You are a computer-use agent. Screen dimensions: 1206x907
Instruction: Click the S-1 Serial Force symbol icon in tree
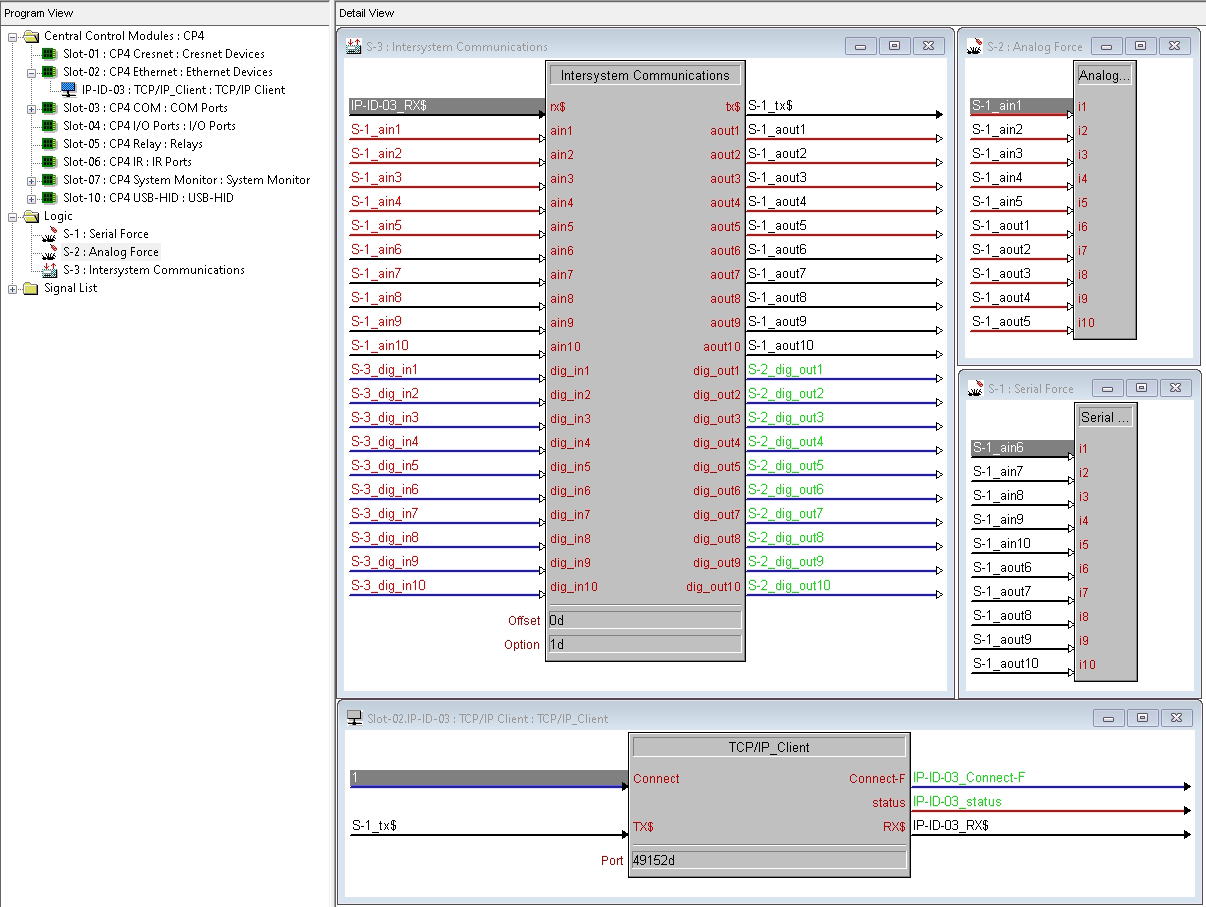click(49, 234)
